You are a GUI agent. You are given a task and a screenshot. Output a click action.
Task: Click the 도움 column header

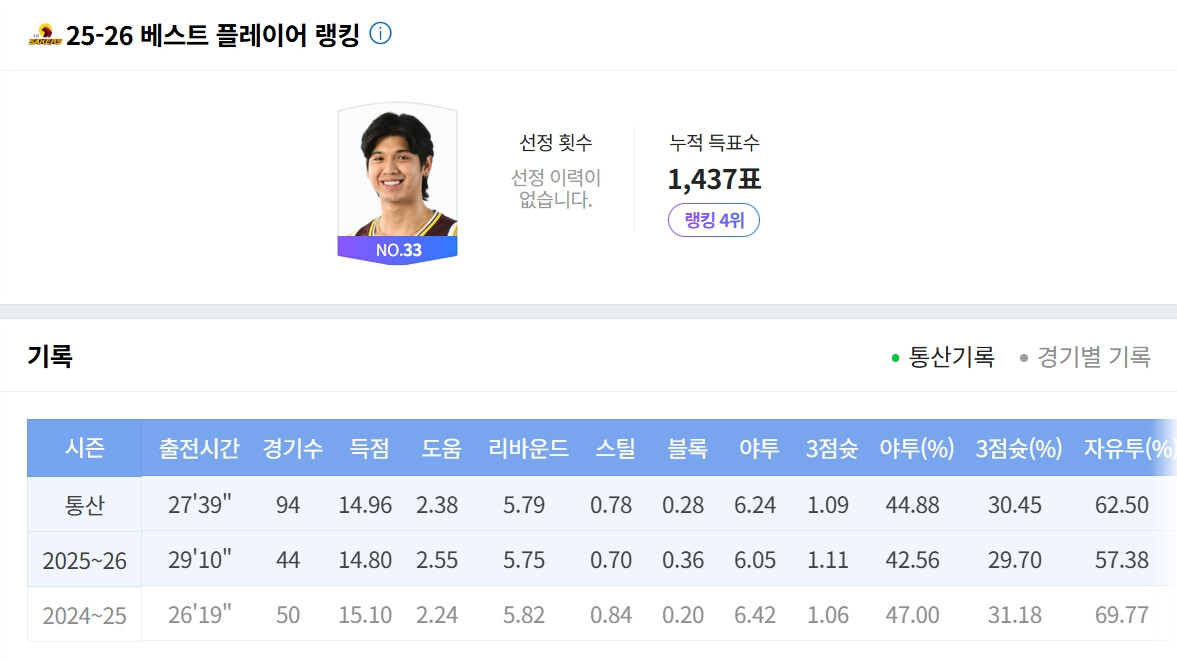(x=441, y=448)
